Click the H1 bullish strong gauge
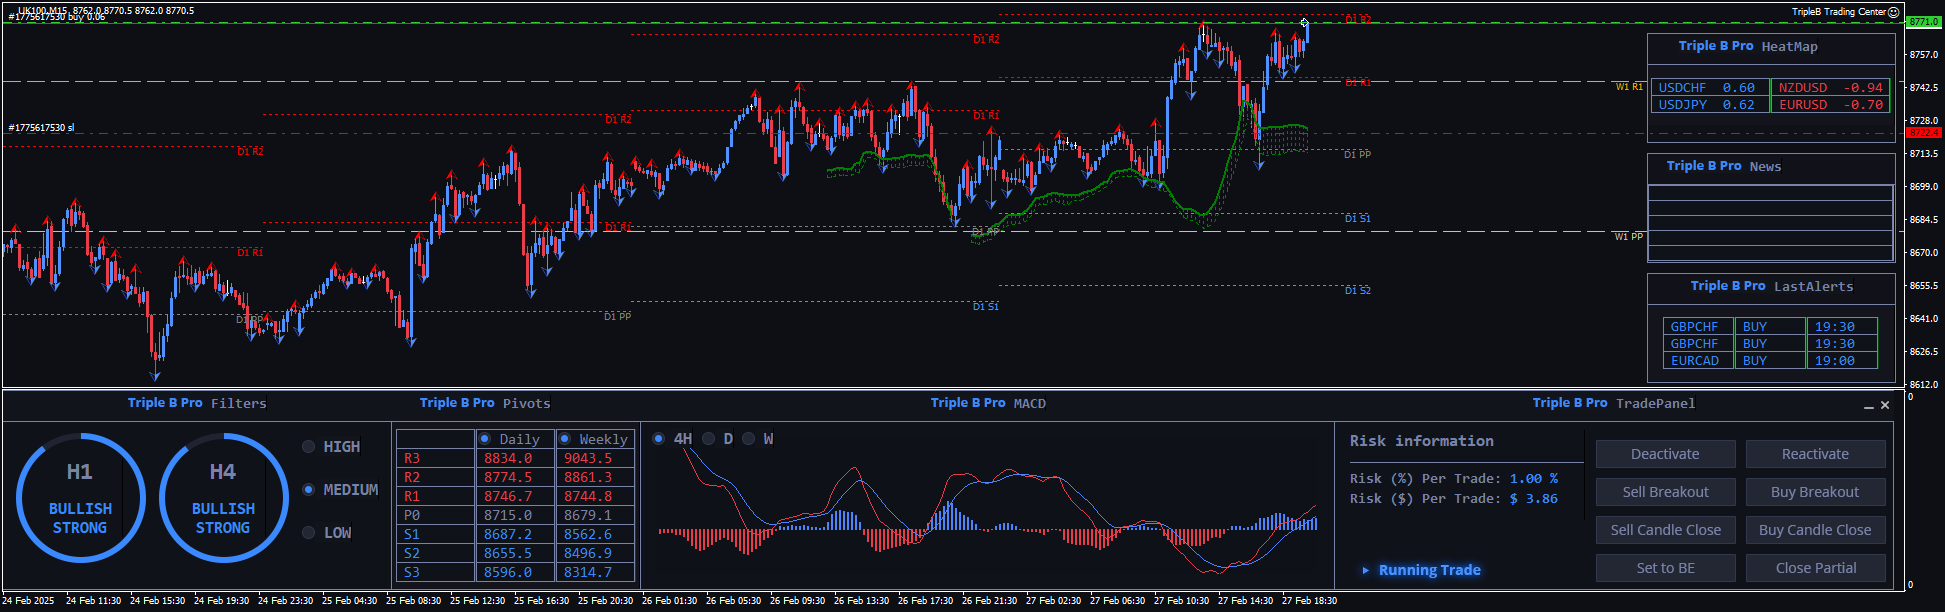1945x612 pixels. click(x=80, y=498)
